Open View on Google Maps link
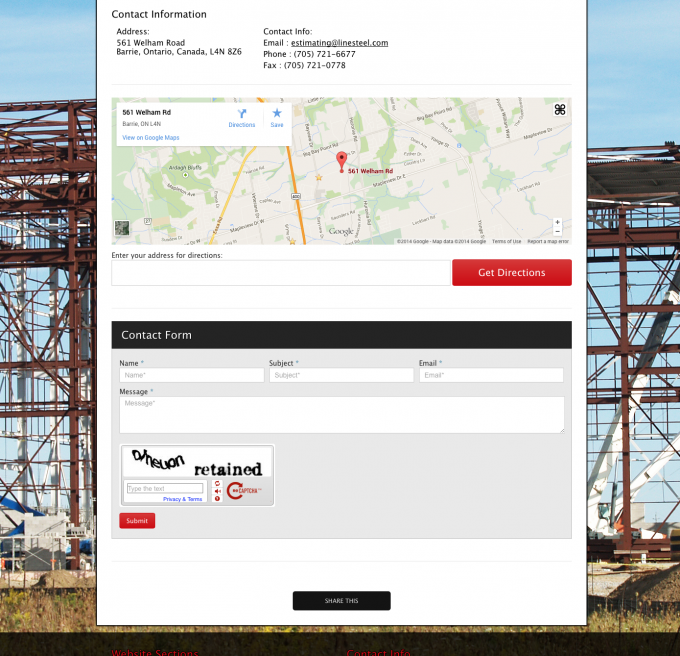680x656 pixels. [151, 137]
